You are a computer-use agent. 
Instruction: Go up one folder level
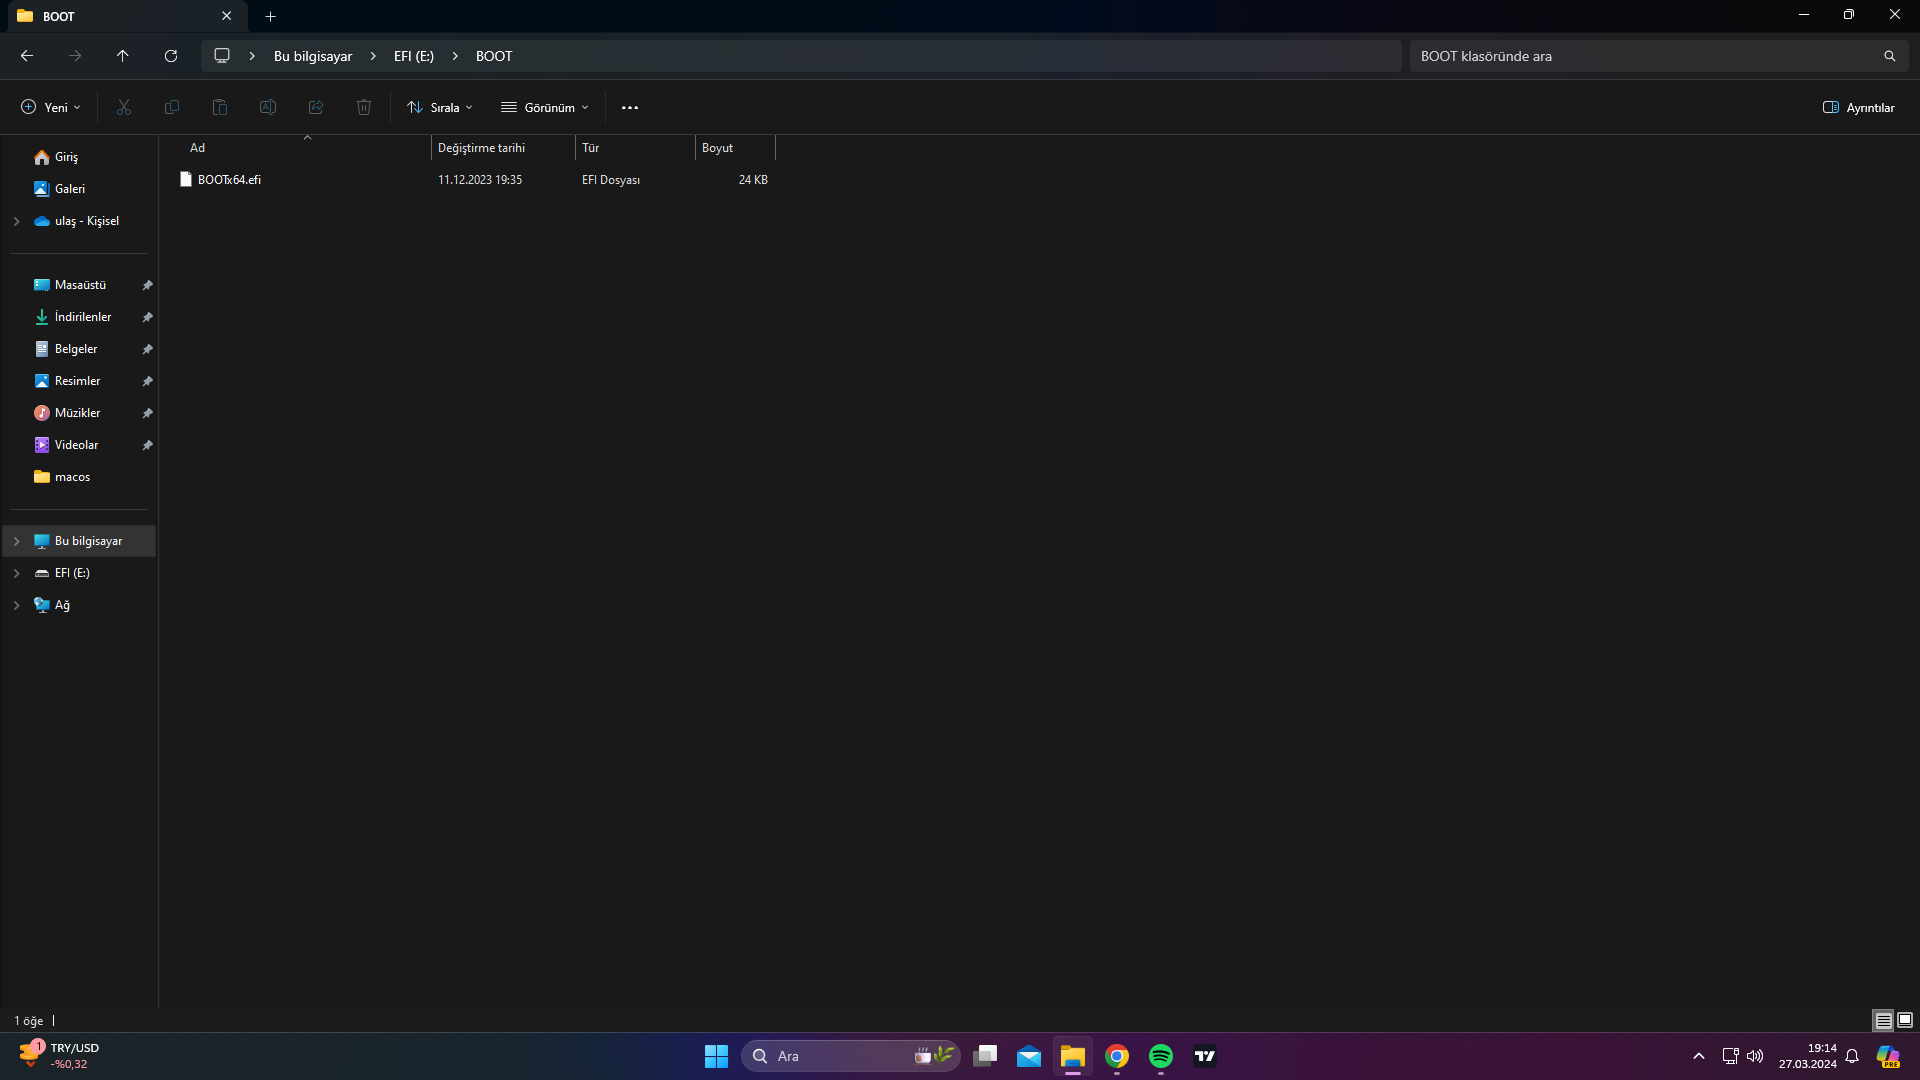123,56
